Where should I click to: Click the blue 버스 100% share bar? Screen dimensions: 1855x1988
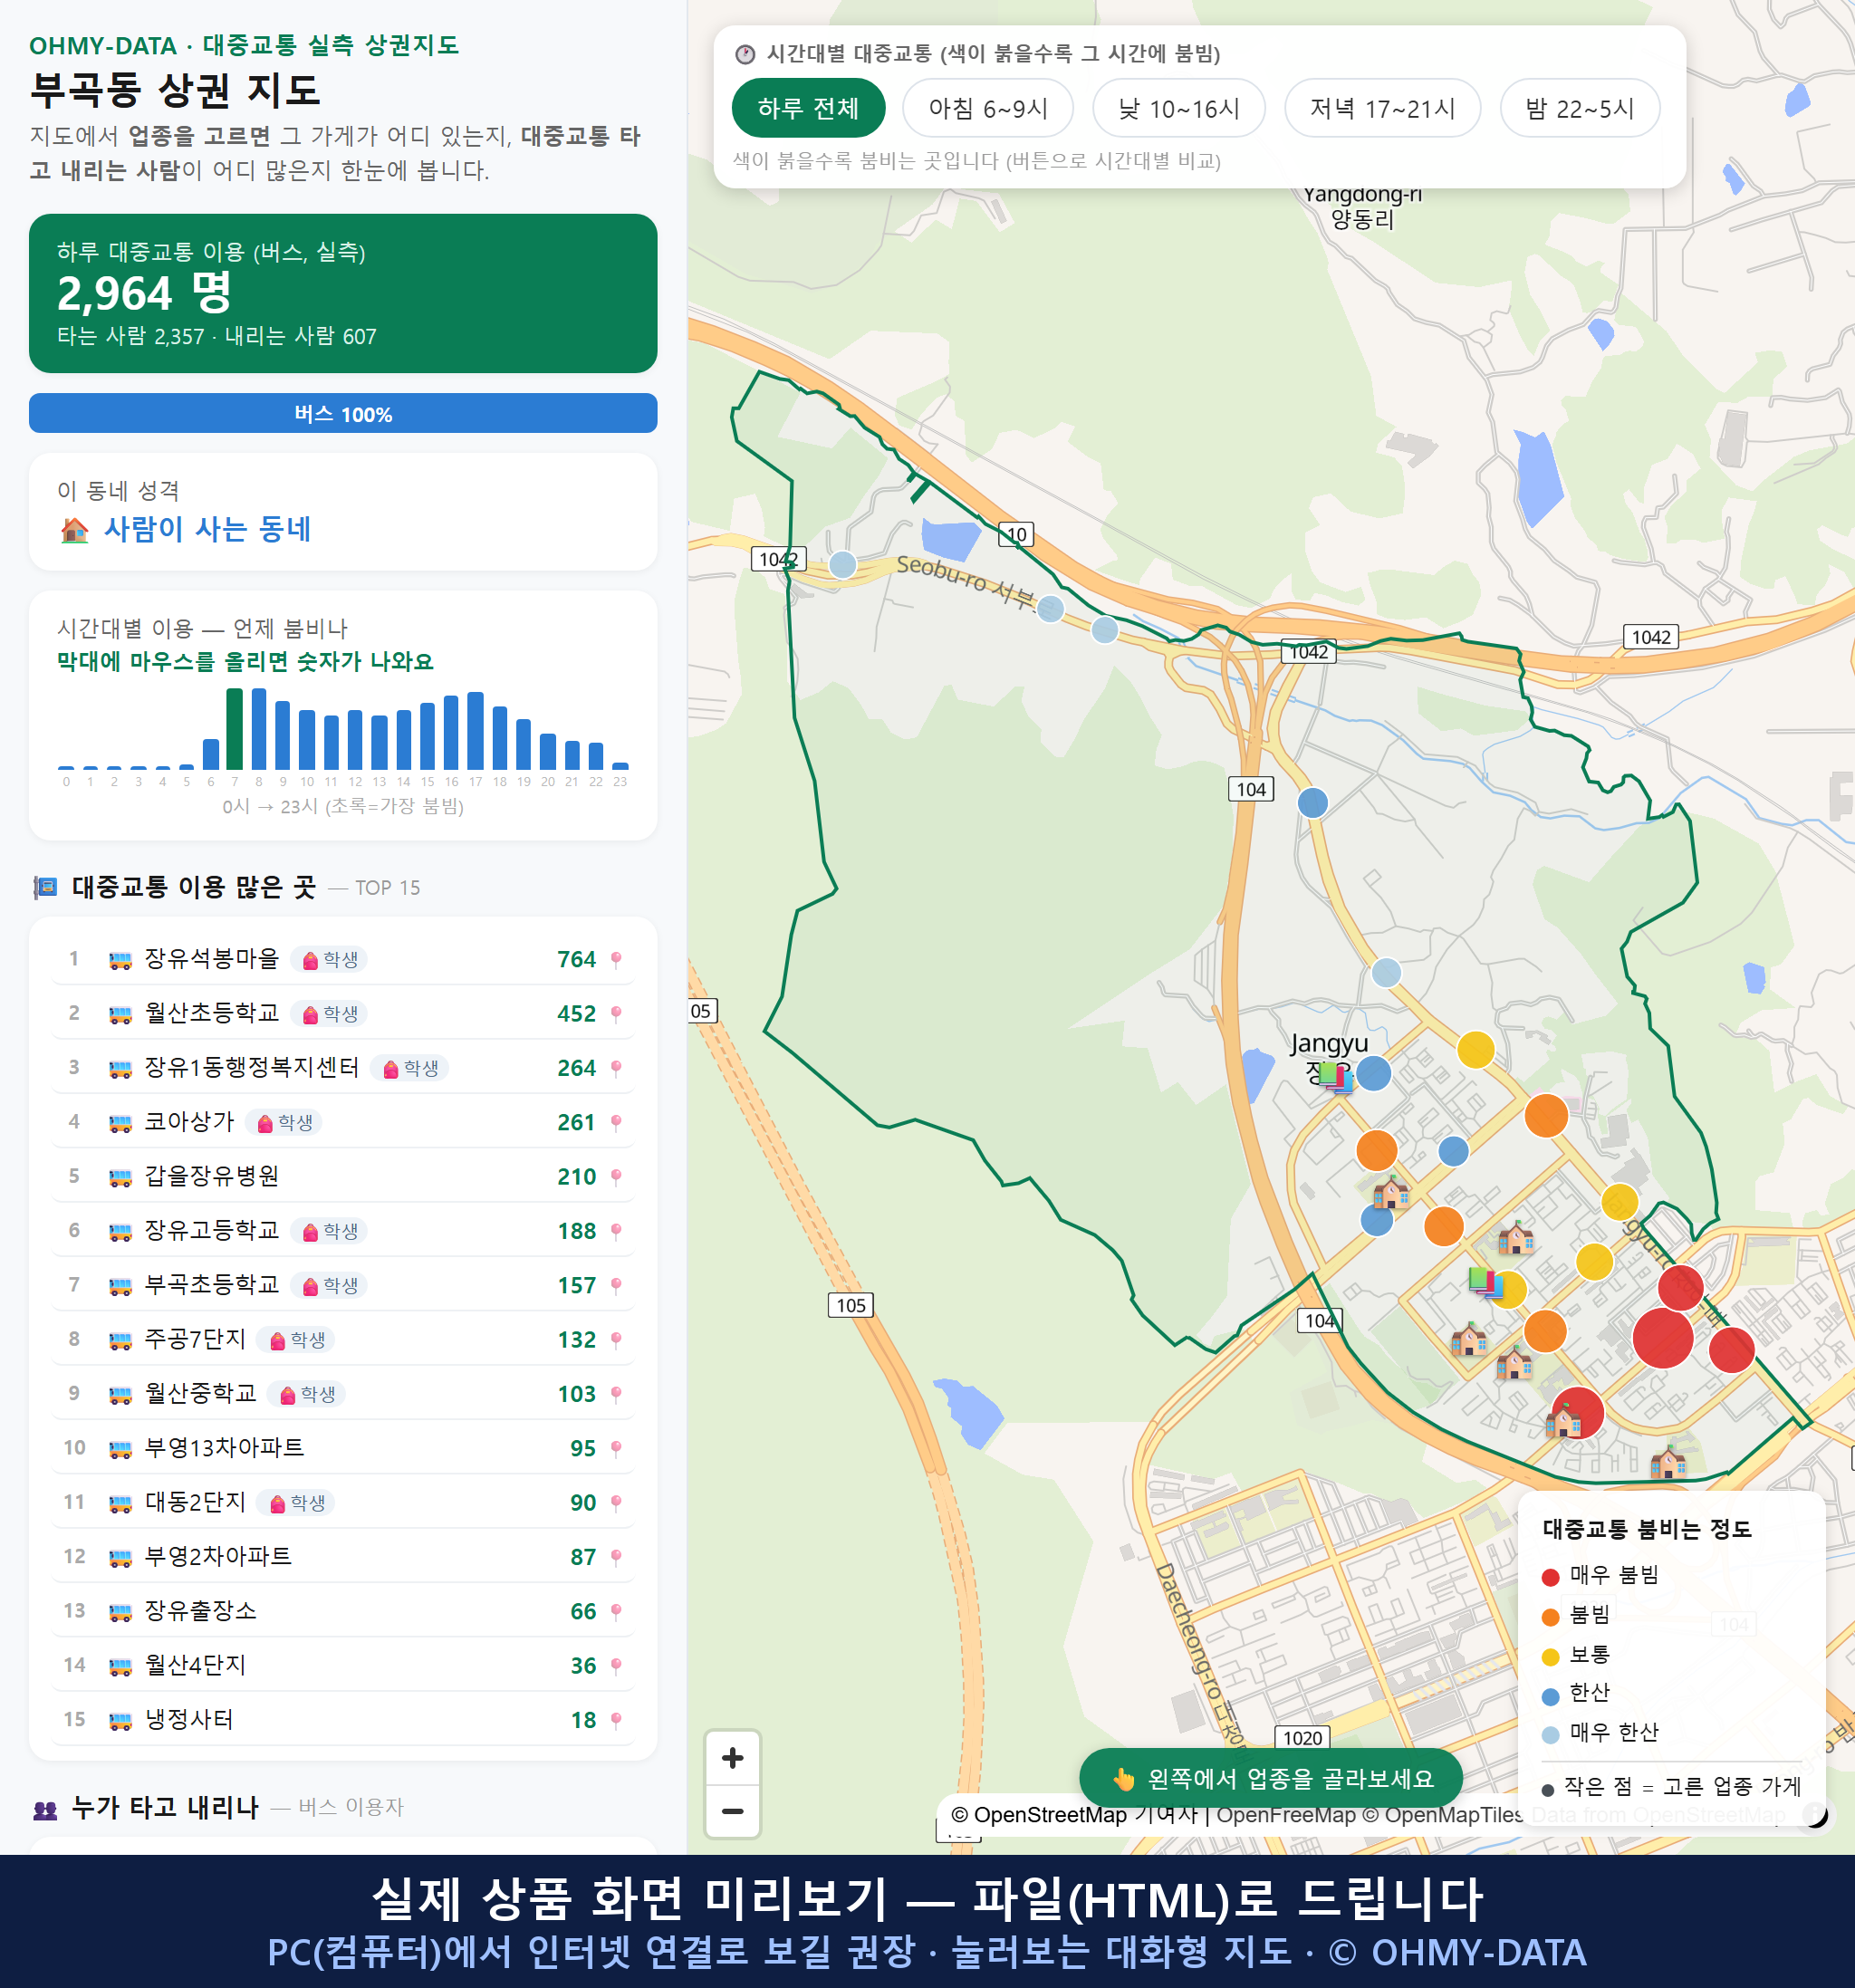click(343, 413)
